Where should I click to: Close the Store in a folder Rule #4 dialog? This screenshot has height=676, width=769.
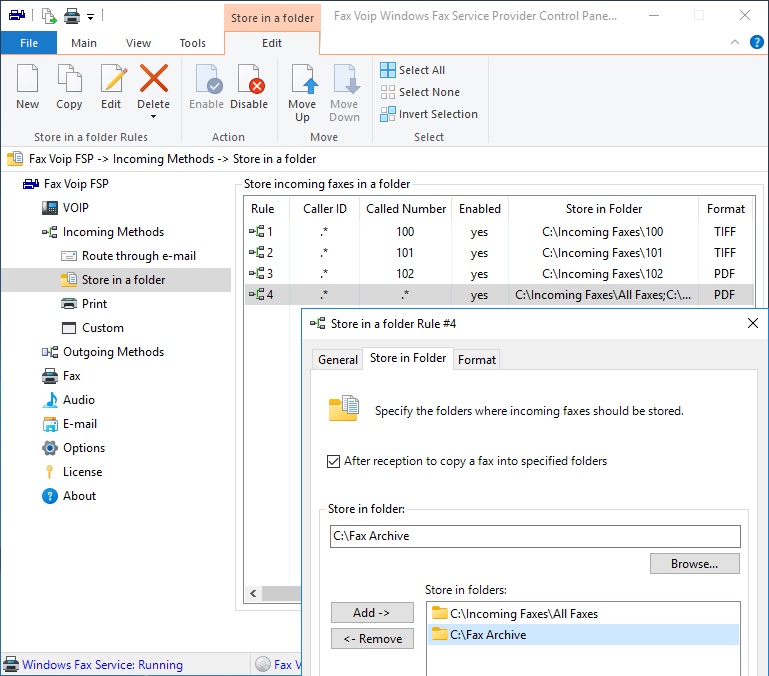coord(753,323)
